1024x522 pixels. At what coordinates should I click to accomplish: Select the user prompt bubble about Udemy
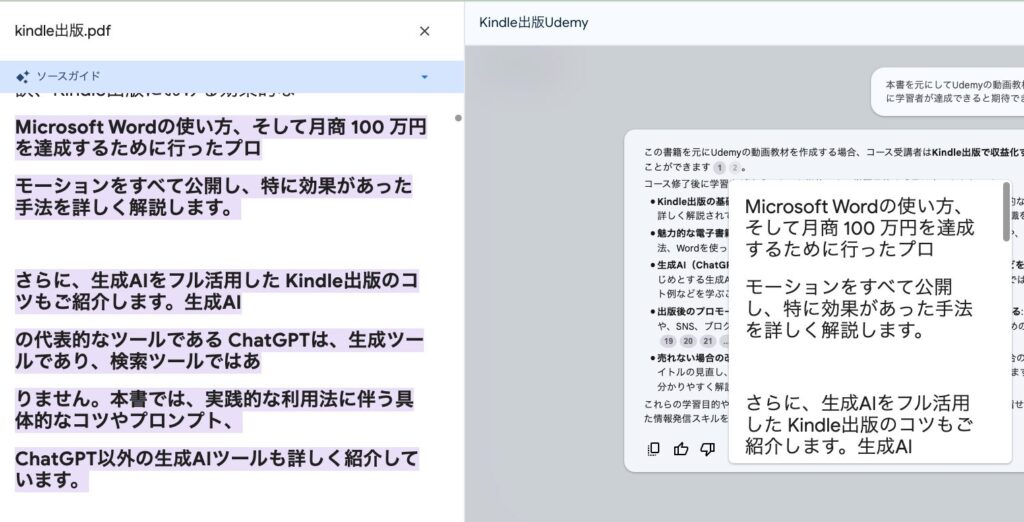[945, 90]
